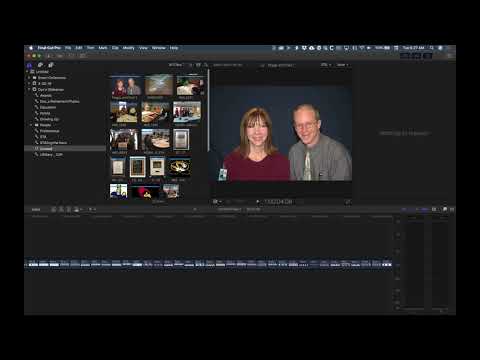Select the Smart Collections row
Image resolution: width=480 pixels, height=360 pixels.
pos(65,78)
